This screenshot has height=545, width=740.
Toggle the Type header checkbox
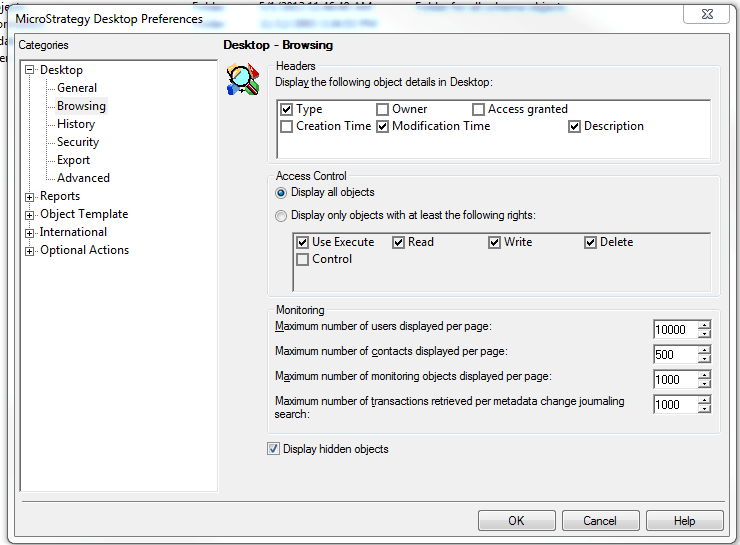(286, 109)
